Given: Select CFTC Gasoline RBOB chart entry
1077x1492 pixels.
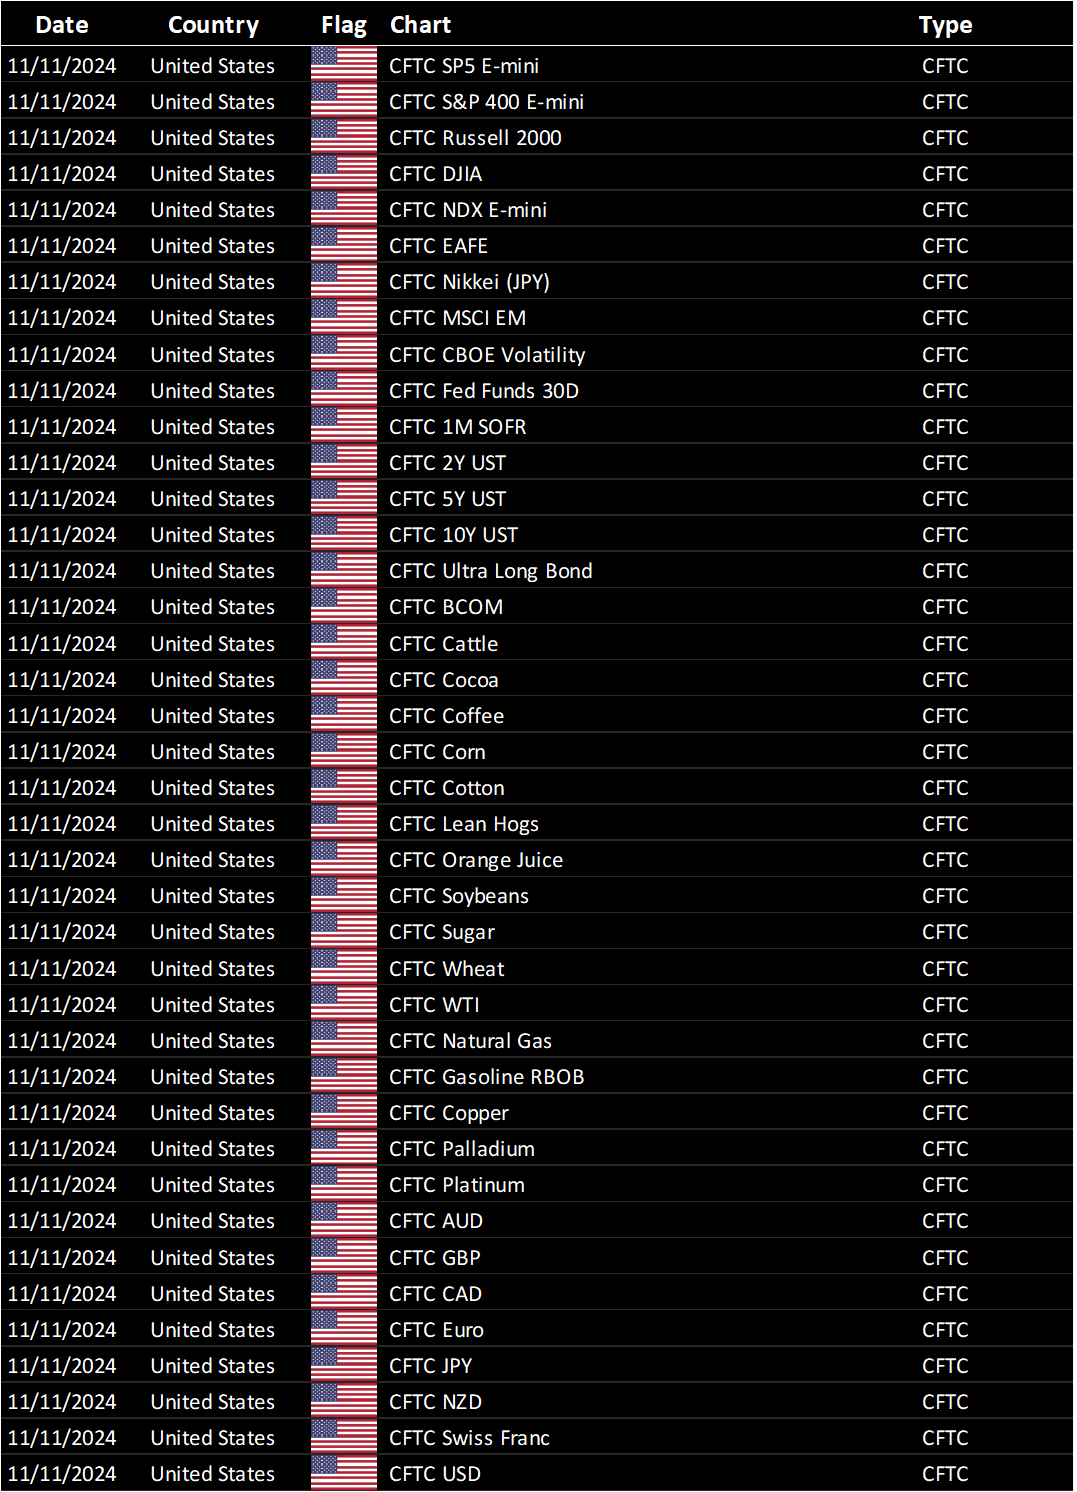Looking at the screenshot, I should point(487,1076).
